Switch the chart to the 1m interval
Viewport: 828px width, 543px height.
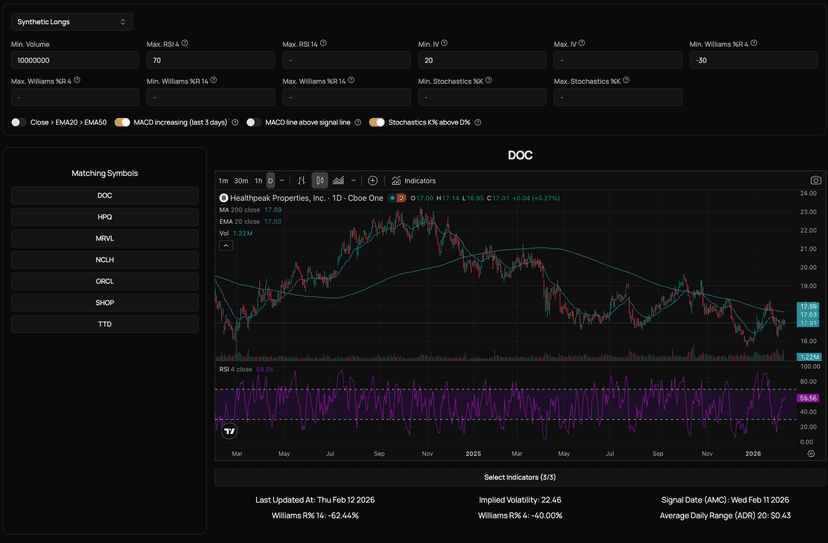223,181
